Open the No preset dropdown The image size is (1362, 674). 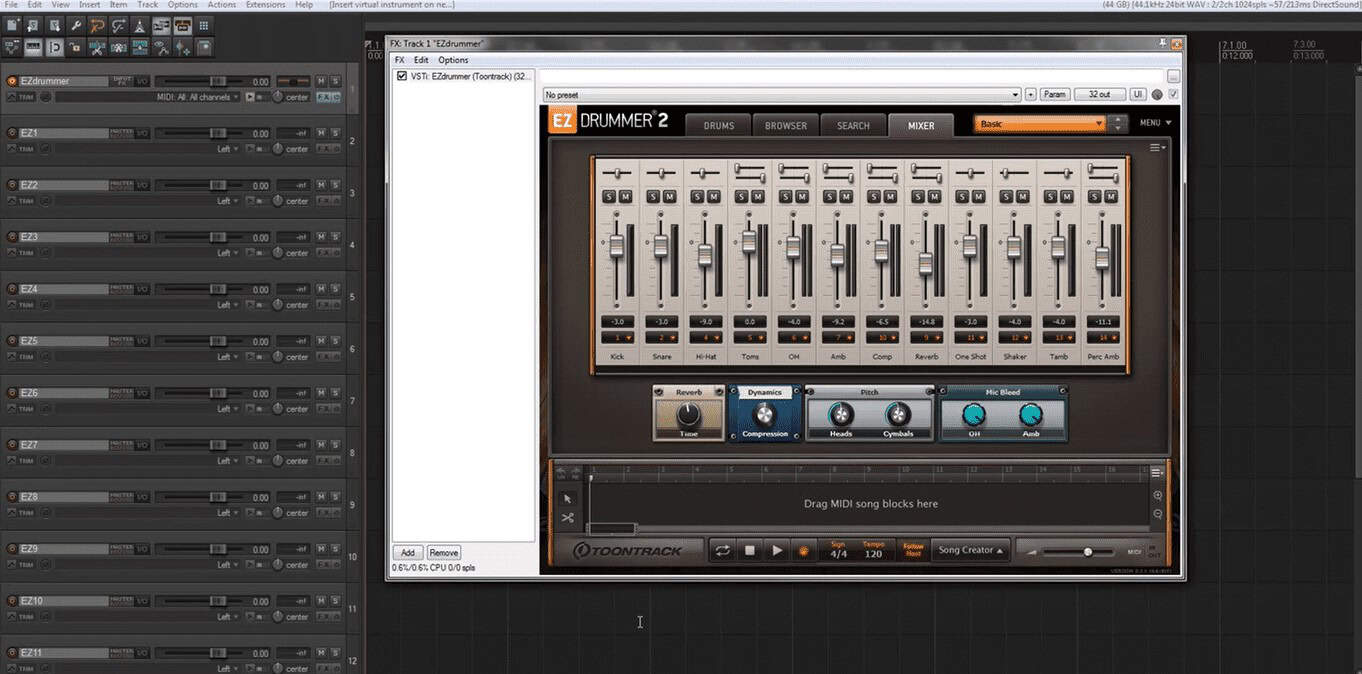(782, 94)
